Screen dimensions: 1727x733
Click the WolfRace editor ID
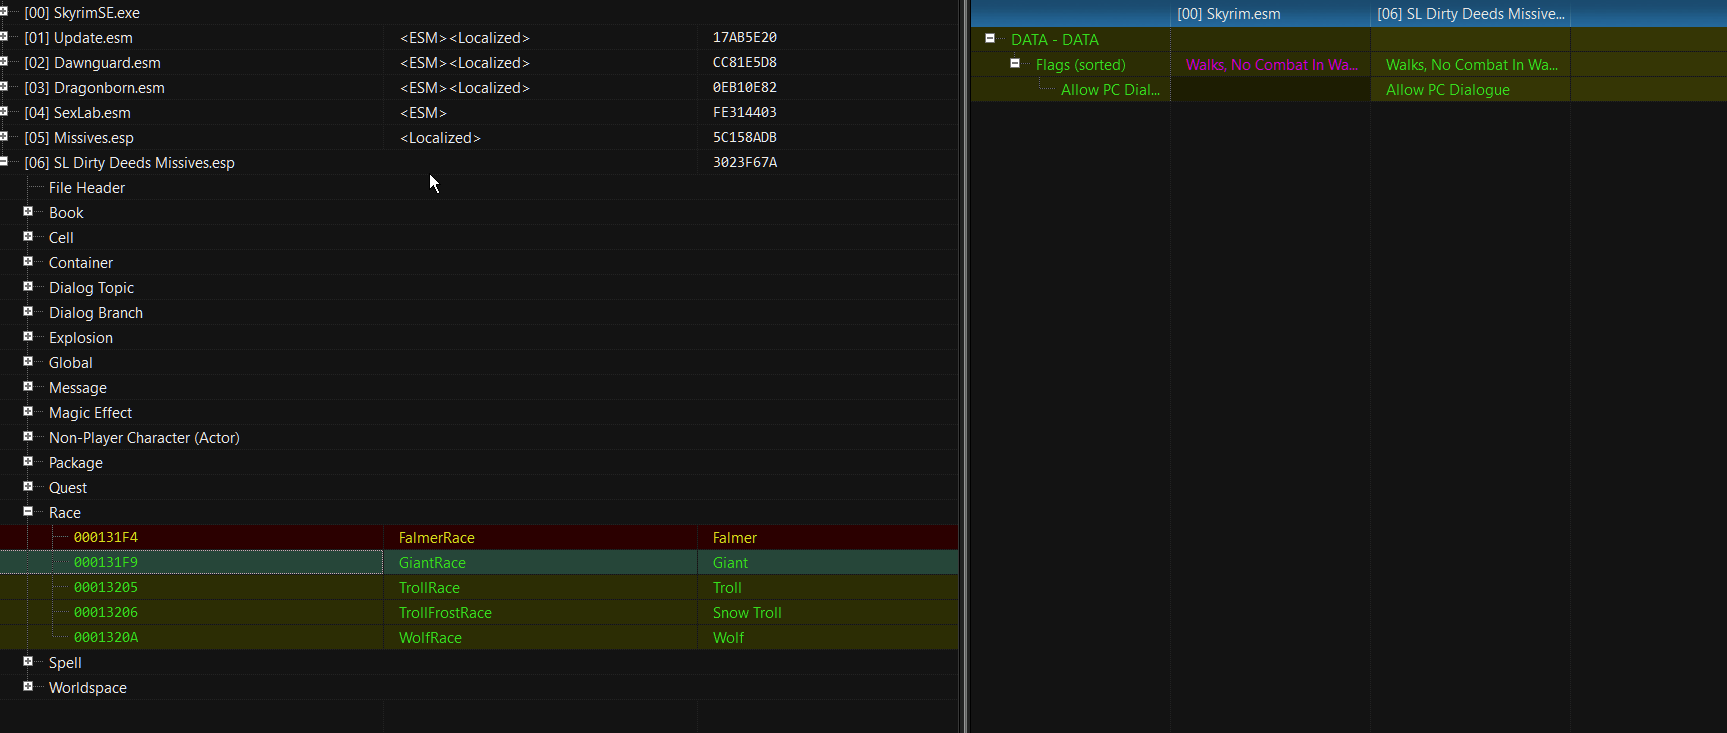click(x=430, y=638)
